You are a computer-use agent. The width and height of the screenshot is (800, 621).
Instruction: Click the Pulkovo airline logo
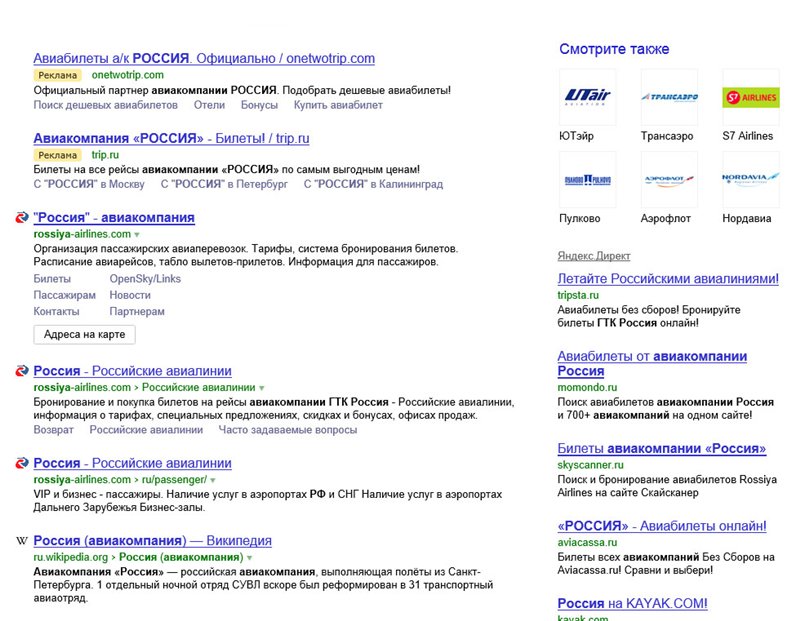pyautogui.click(x=587, y=179)
